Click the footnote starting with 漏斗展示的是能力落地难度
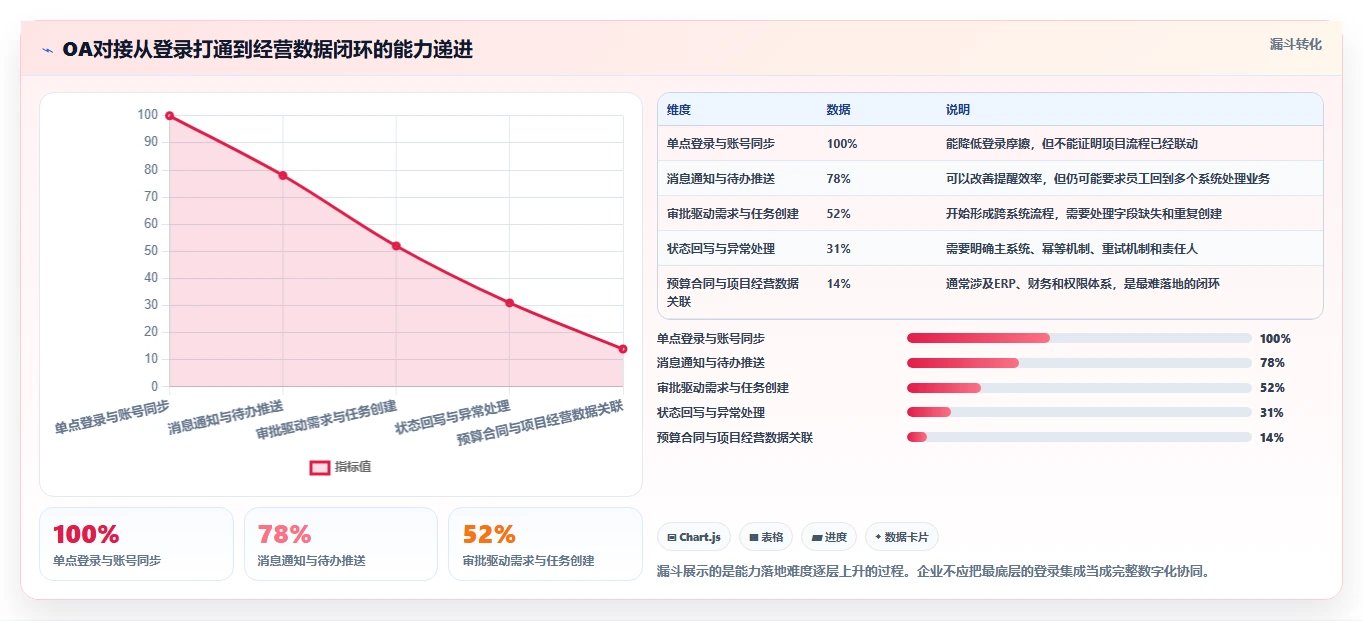The image size is (1363, 621). [933, 571]
